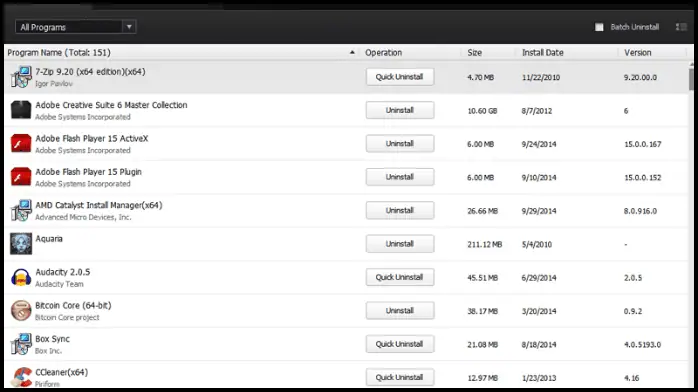Click the Adobe Creative Suite 6 icon
The image size is (698, 392).
(x=21, y=110)
